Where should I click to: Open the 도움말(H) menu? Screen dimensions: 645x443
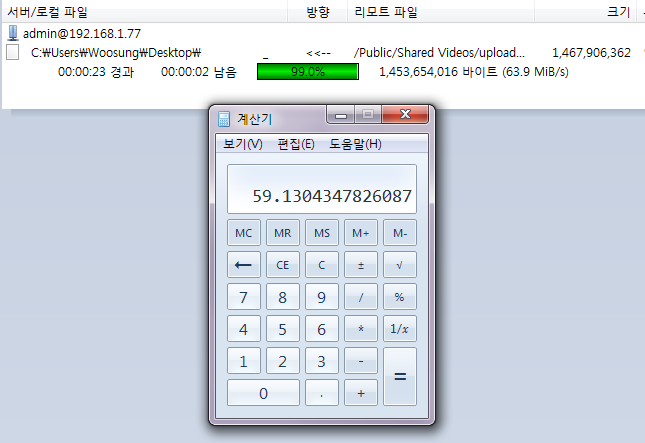coord(355,144)
